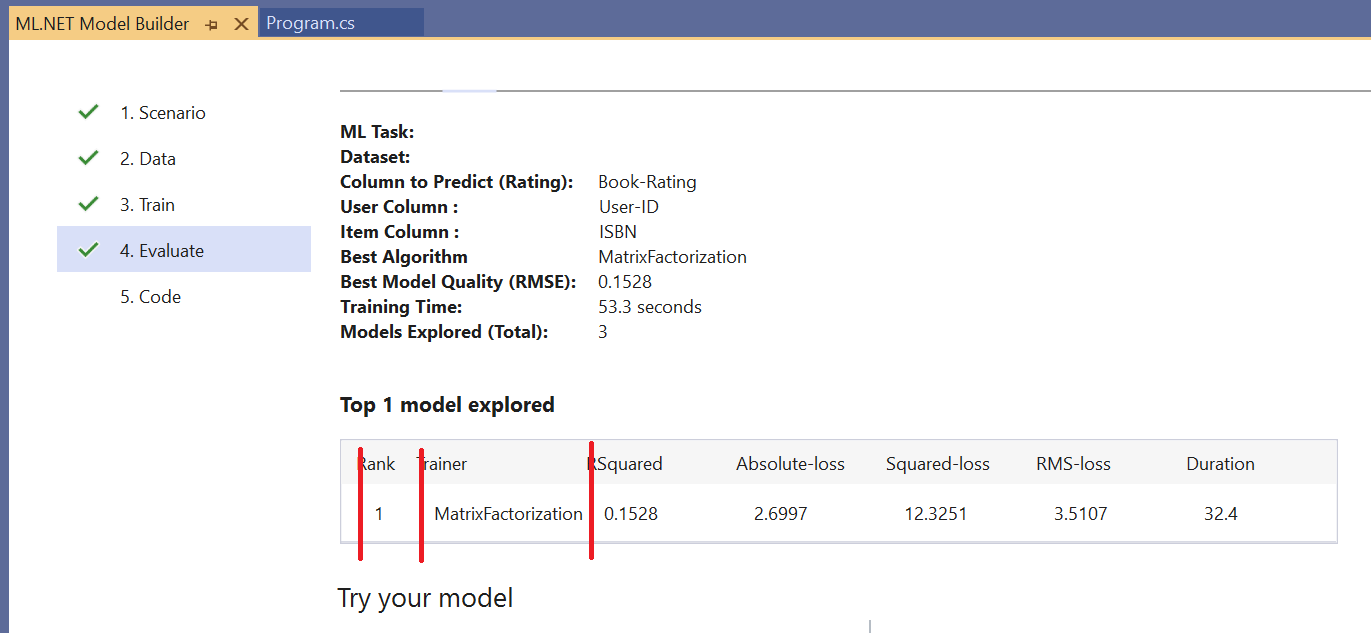
Task: Close the ML.NET Model Builder tab
Action: (x=240, y=21)
